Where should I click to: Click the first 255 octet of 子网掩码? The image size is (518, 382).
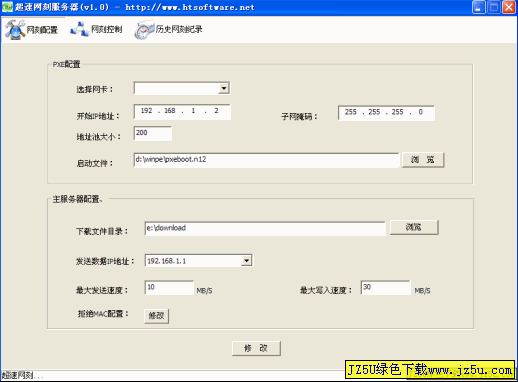click(x=351, y=112)
